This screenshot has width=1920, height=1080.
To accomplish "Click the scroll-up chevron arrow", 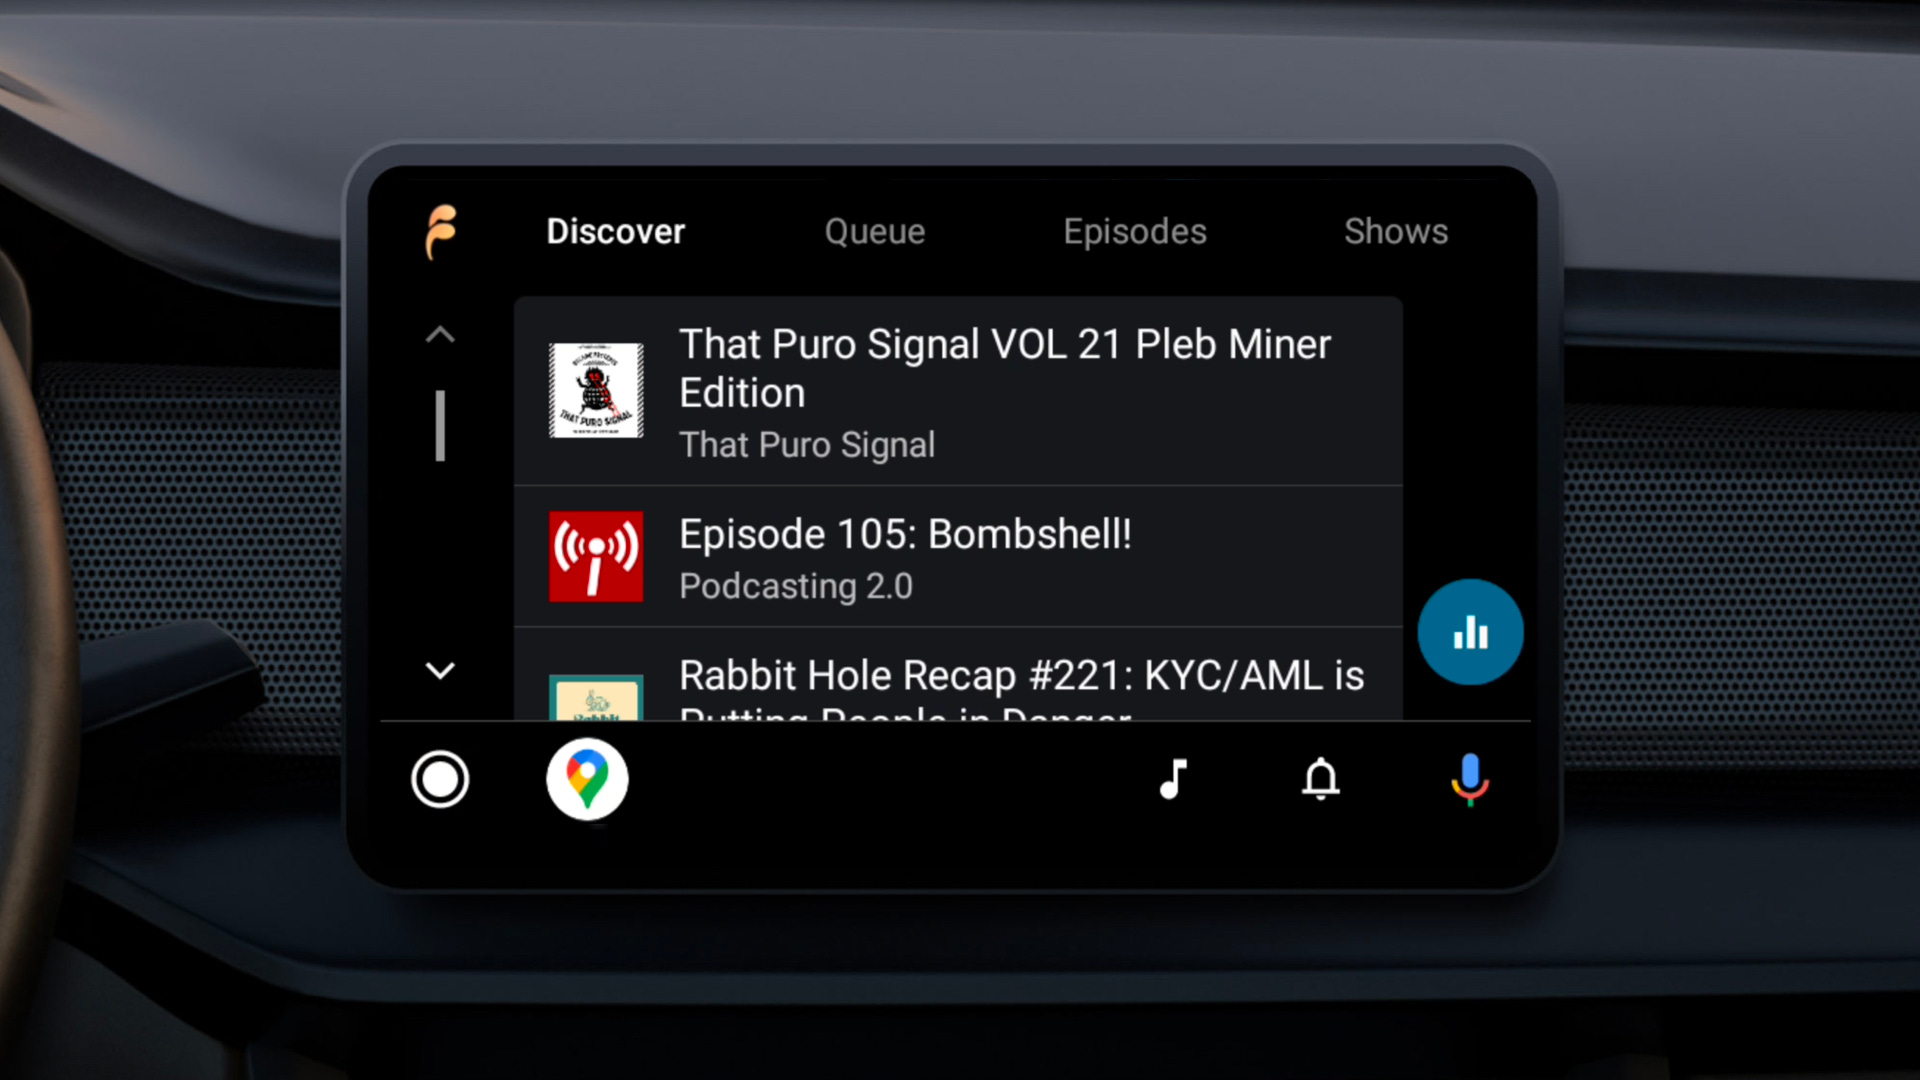I will [x=440, y=335].
